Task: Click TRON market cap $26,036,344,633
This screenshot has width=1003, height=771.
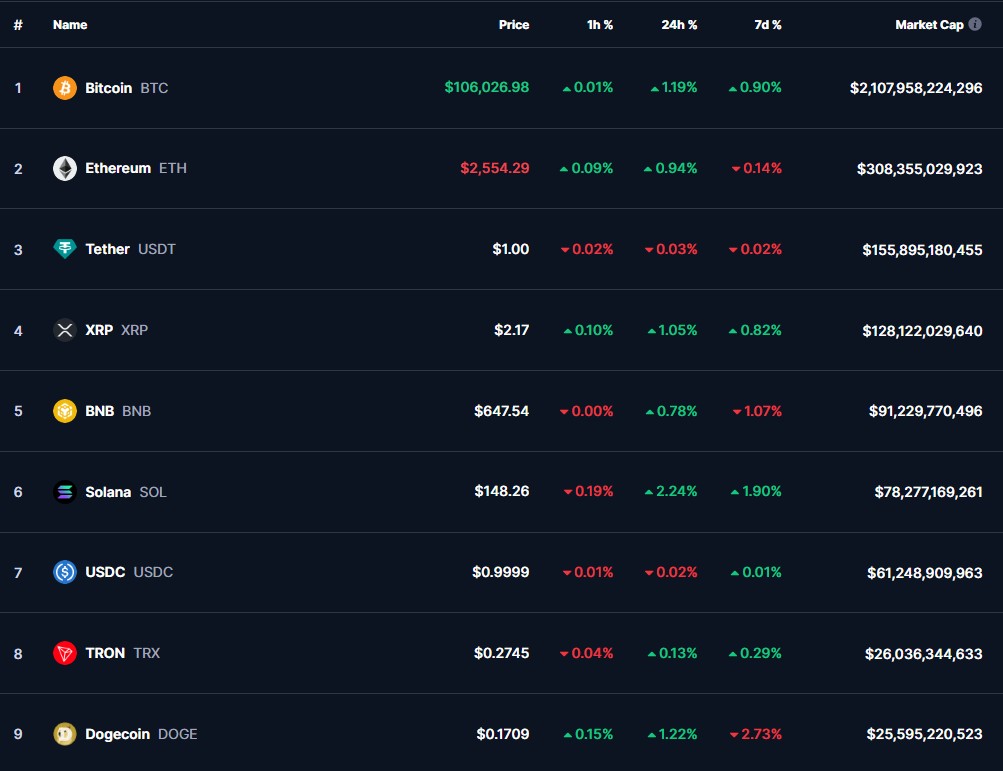Action: 924,654
